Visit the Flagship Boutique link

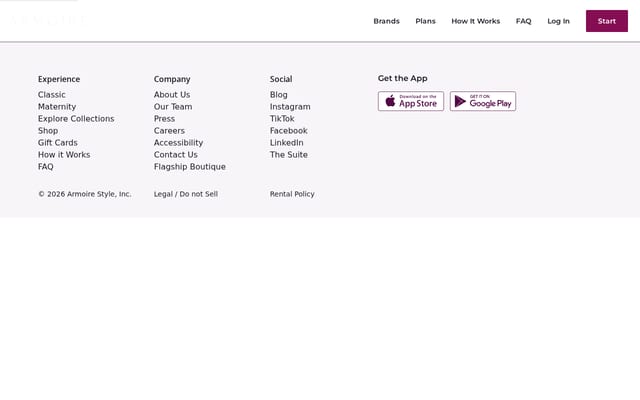[x=190, y=167]
